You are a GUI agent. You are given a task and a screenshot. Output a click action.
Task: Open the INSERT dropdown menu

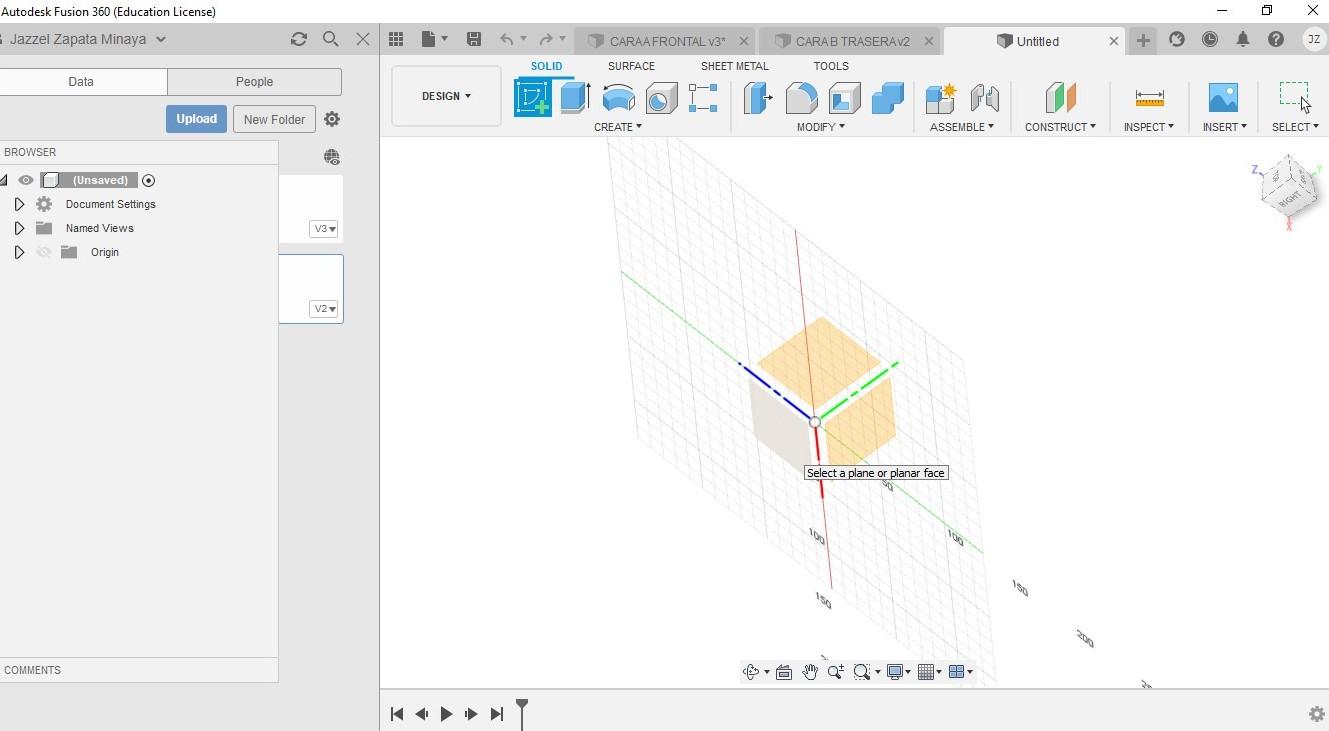coord(1224,127)
